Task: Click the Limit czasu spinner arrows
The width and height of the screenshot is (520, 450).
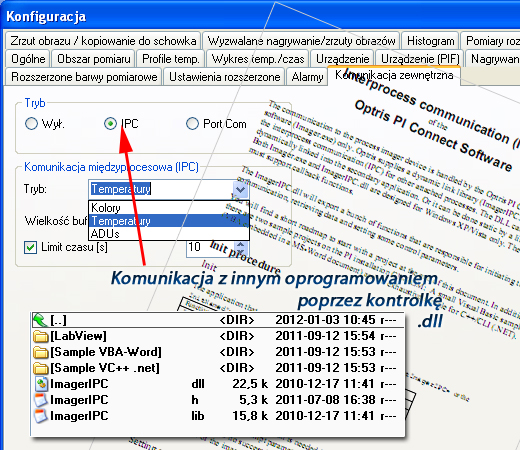Action: (240, 247)
